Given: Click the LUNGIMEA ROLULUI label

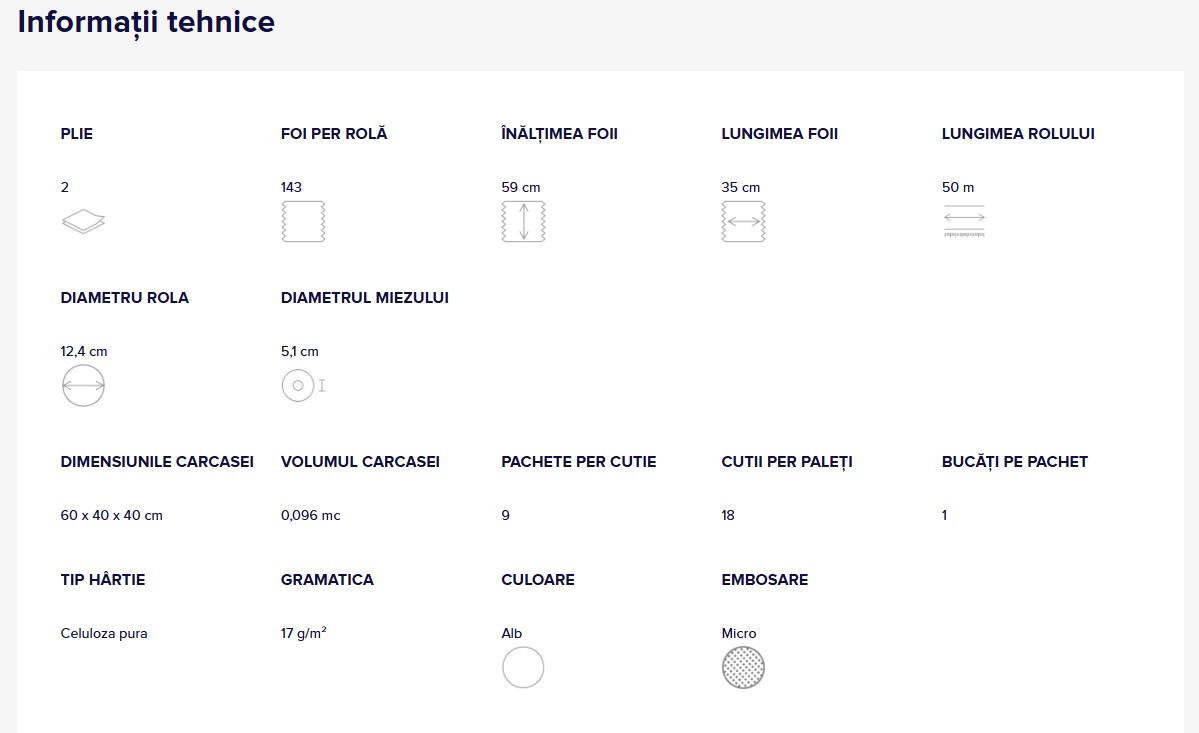Looking at the screenshot, I should 1018,134.
